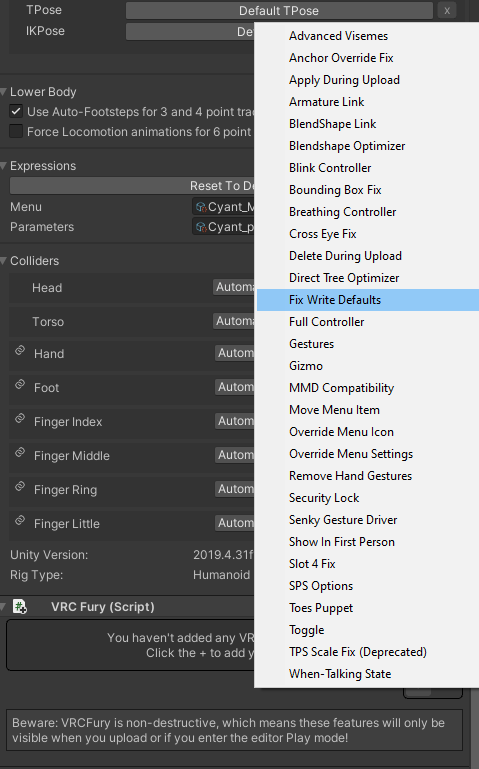The width and height of the screenshot is (479, 769).
Task: Click link icon beside Hand collider
Action: coord(20,351)
